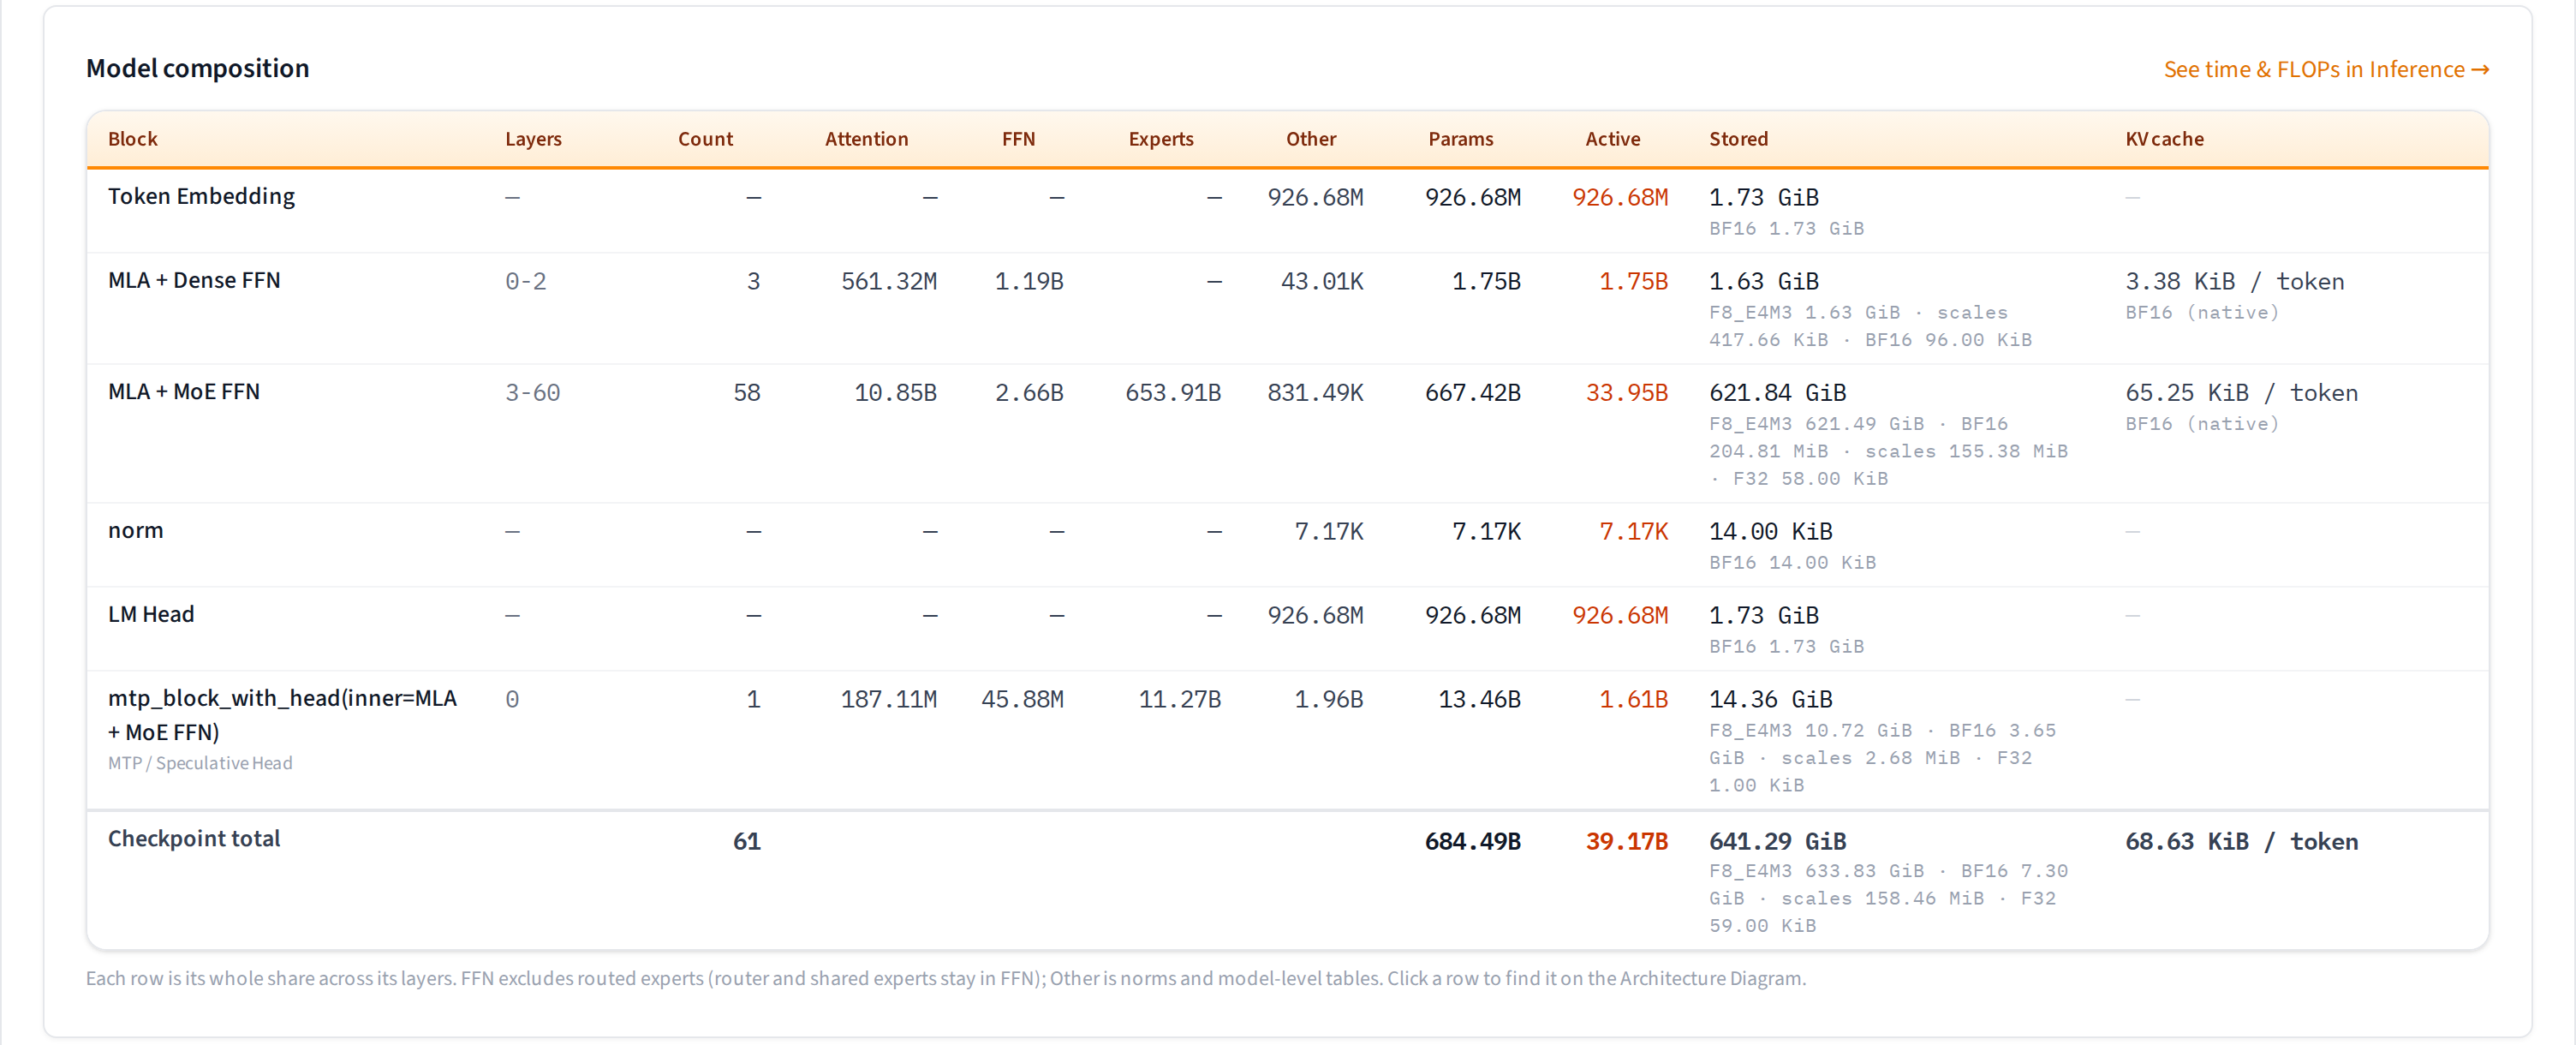Click the 1.61B active value

pyautogui.click(x=1633, y=699)
